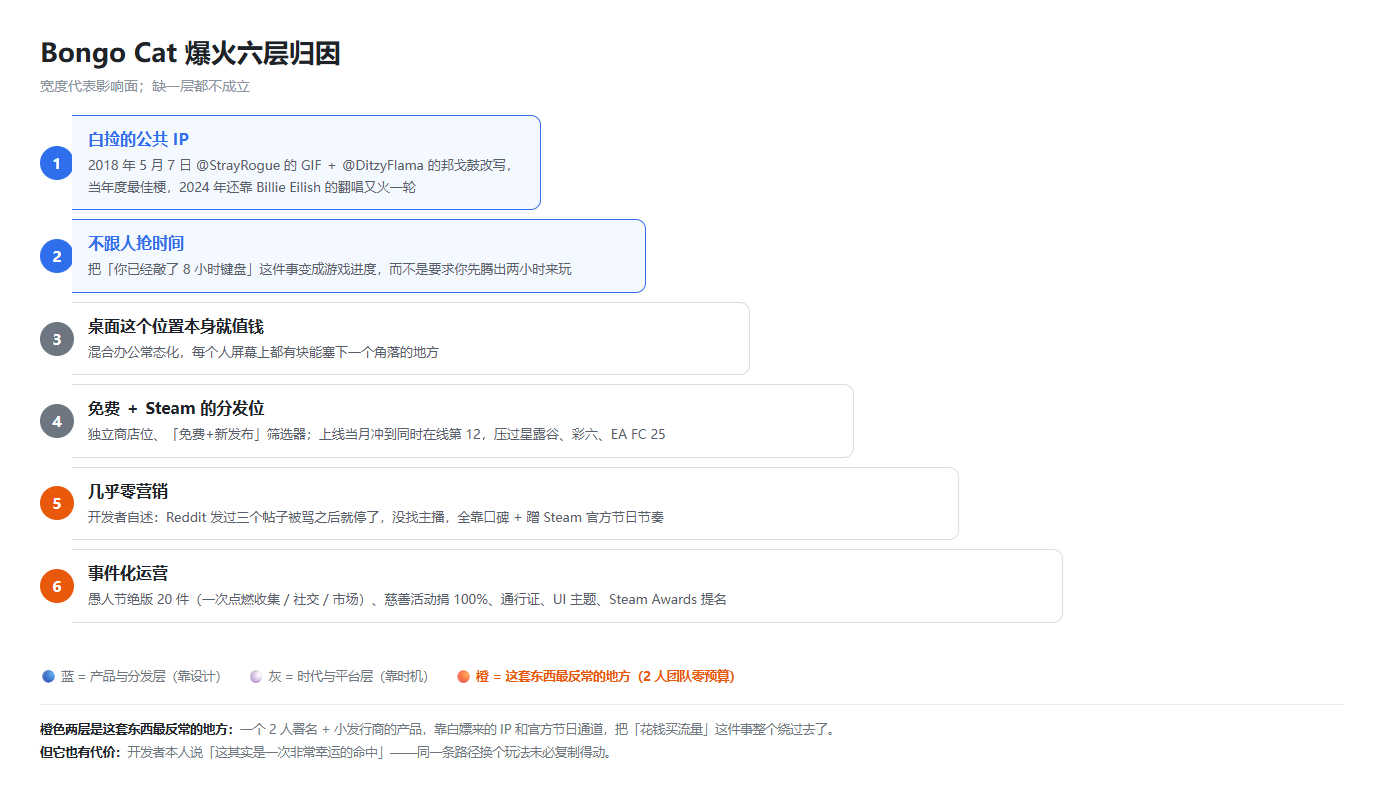The width and height of the screenshot is (1384, 797).
Task: Click the orange number 5 circle badge
Action: [x=57, y=503]
